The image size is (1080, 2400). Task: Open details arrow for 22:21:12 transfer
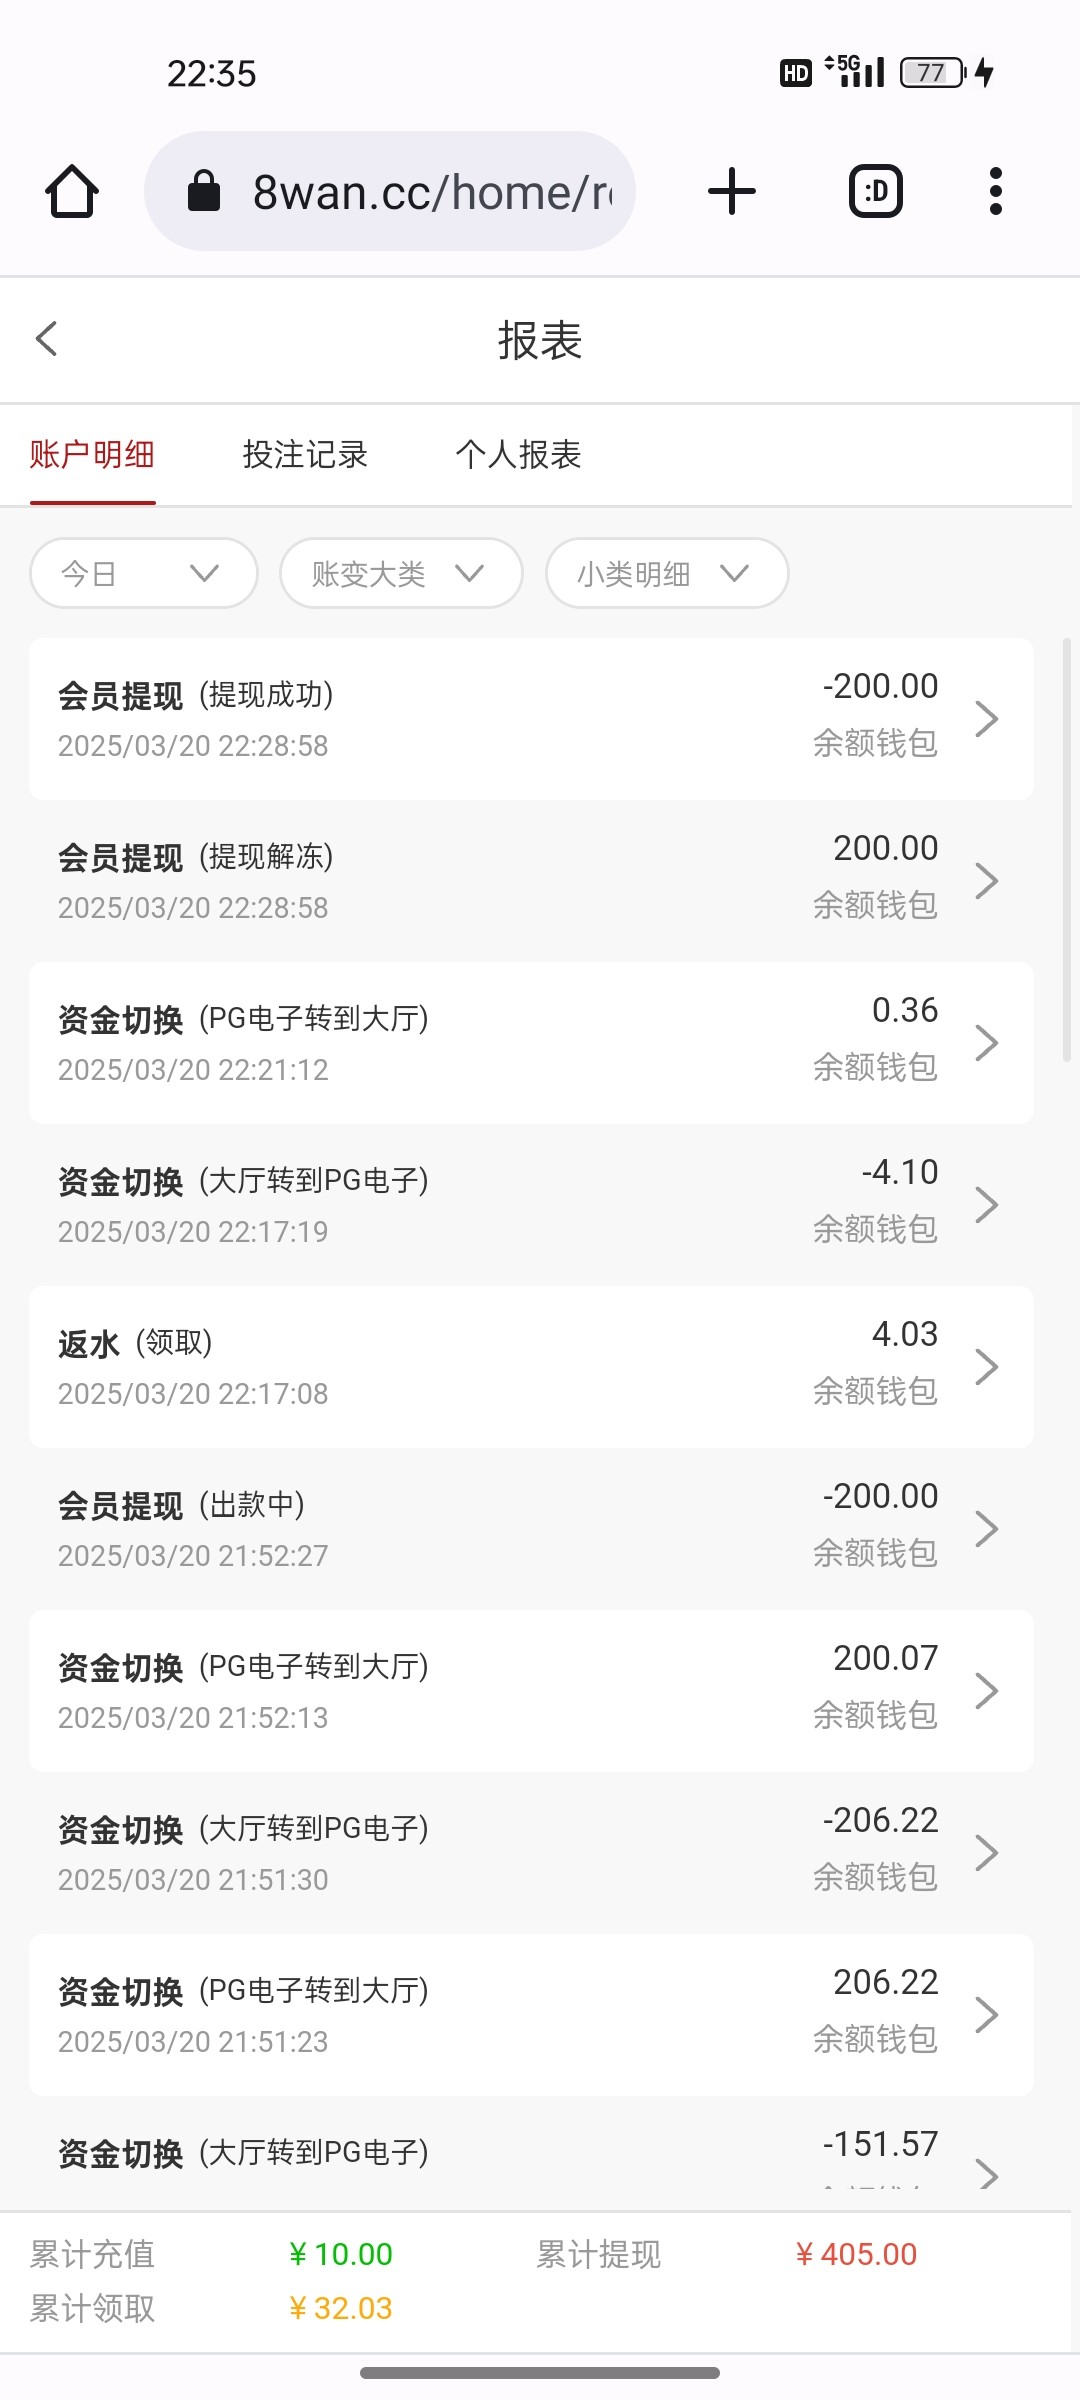point(986,1043)
